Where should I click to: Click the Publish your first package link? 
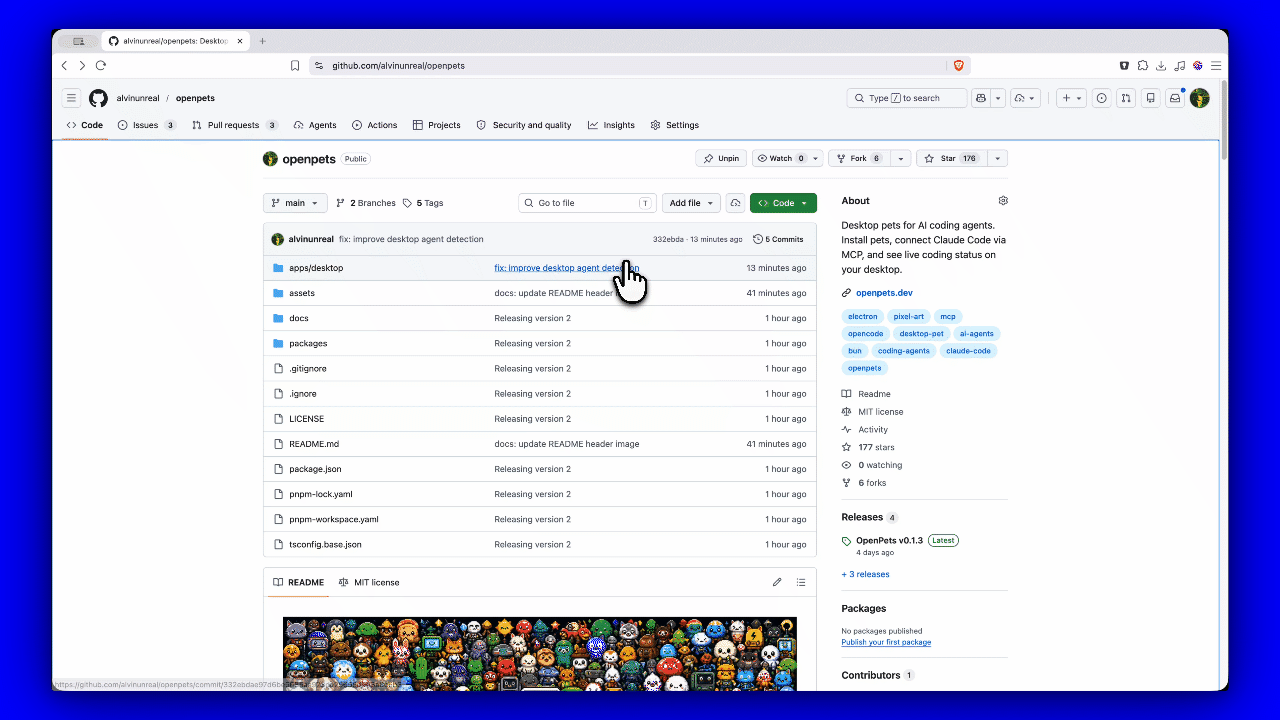pos(886,642)
